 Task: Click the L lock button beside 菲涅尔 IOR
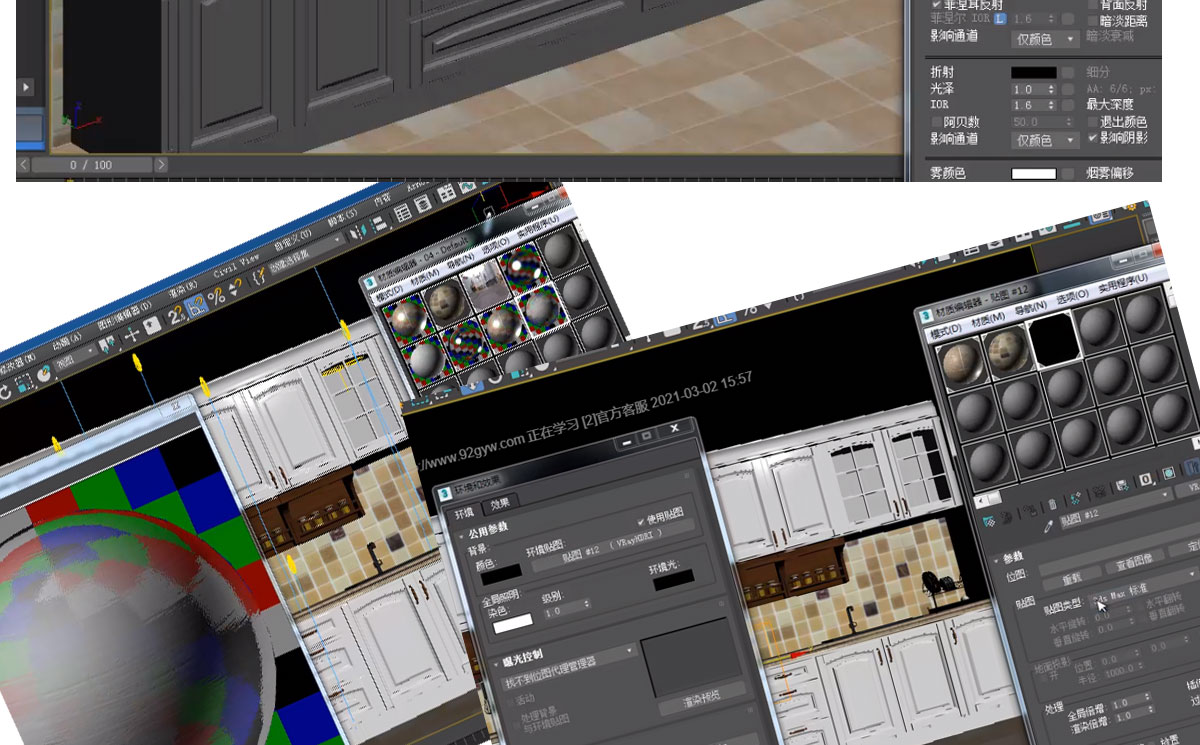999,18
